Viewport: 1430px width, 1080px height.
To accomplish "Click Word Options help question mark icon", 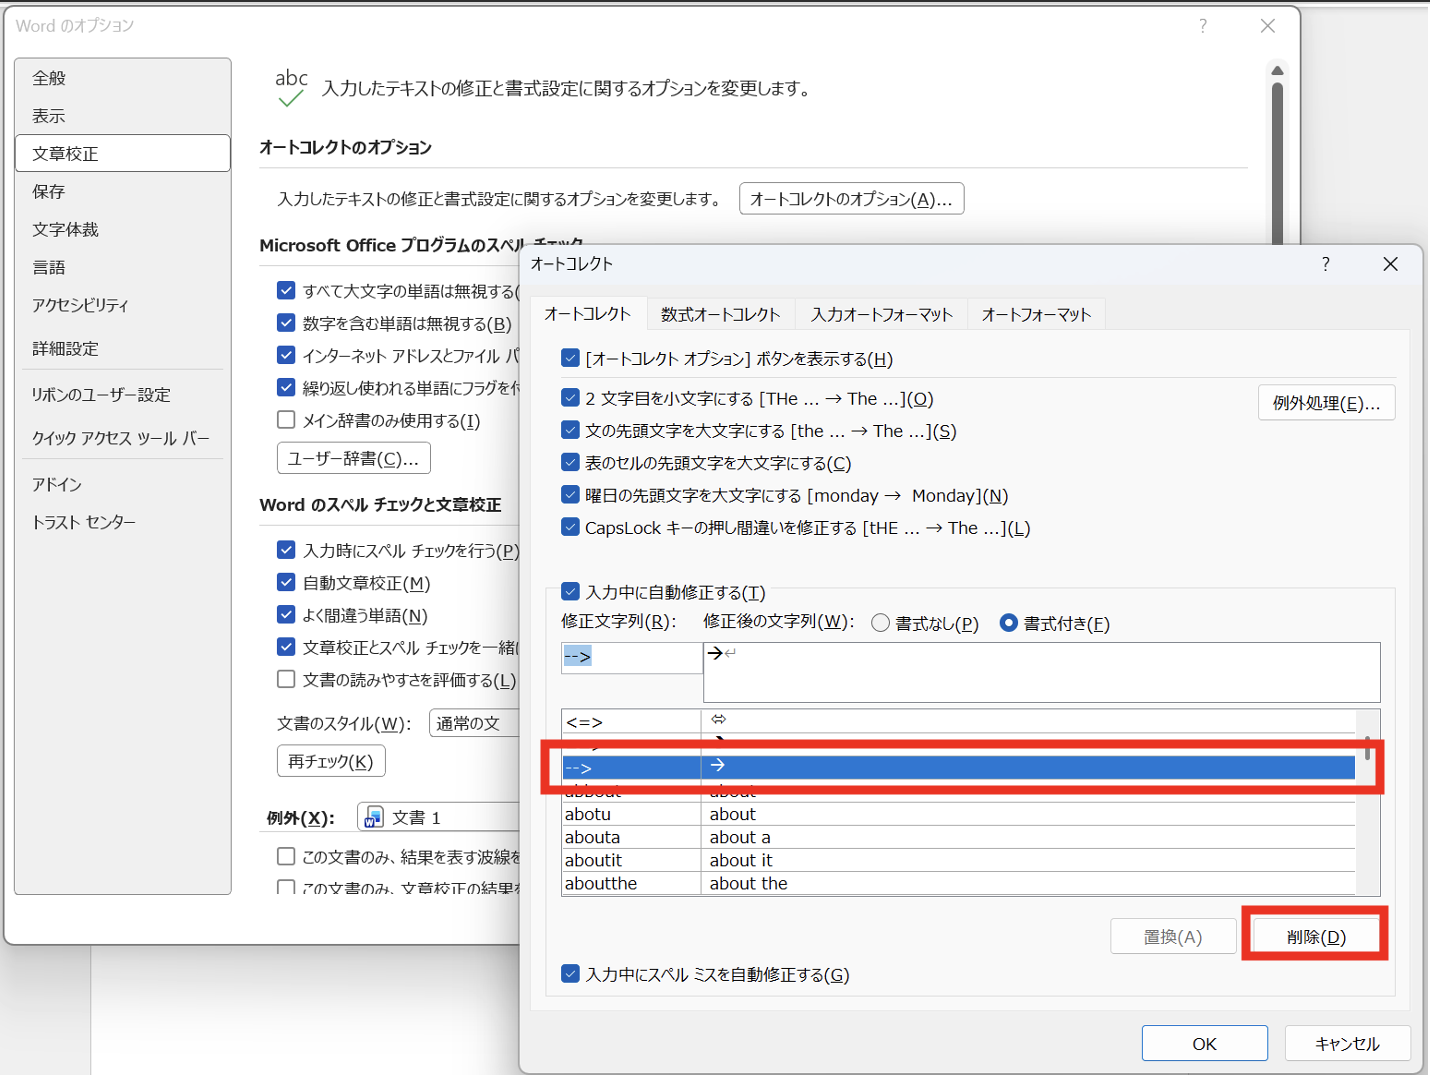I will tap(1202, 26).
